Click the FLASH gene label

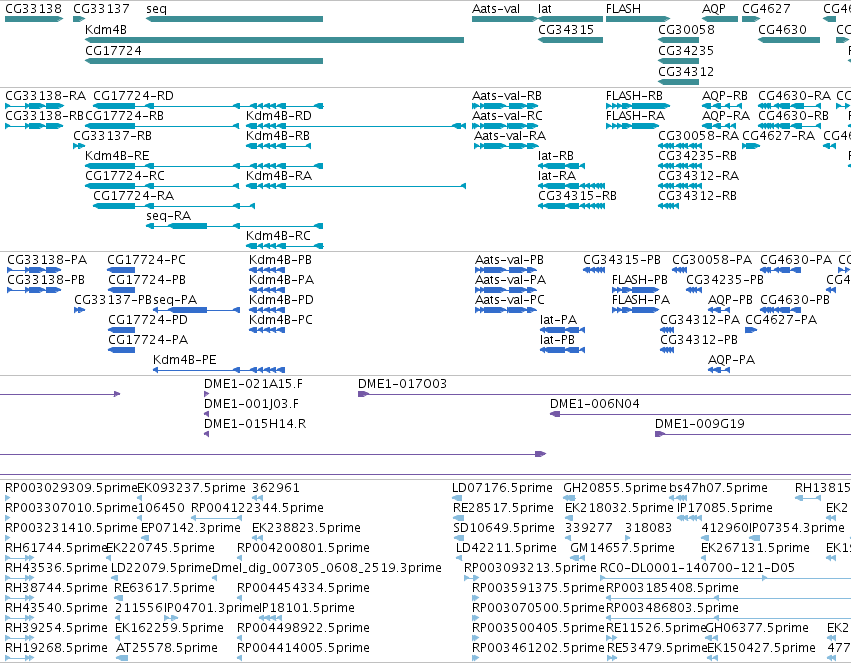click(623, 9)
